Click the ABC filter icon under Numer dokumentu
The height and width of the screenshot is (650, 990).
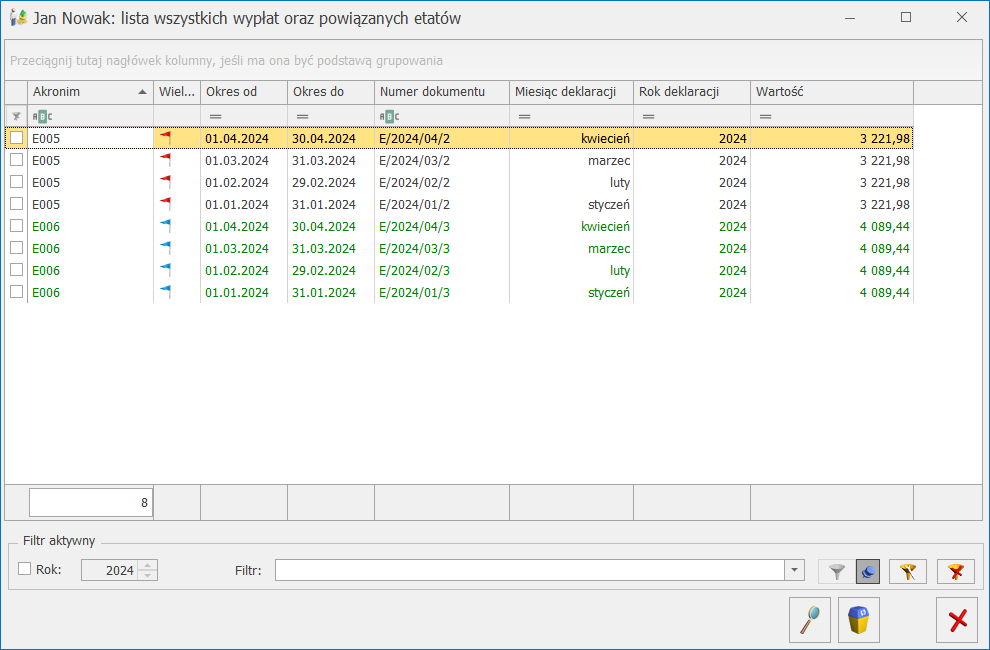coord(390,116)
